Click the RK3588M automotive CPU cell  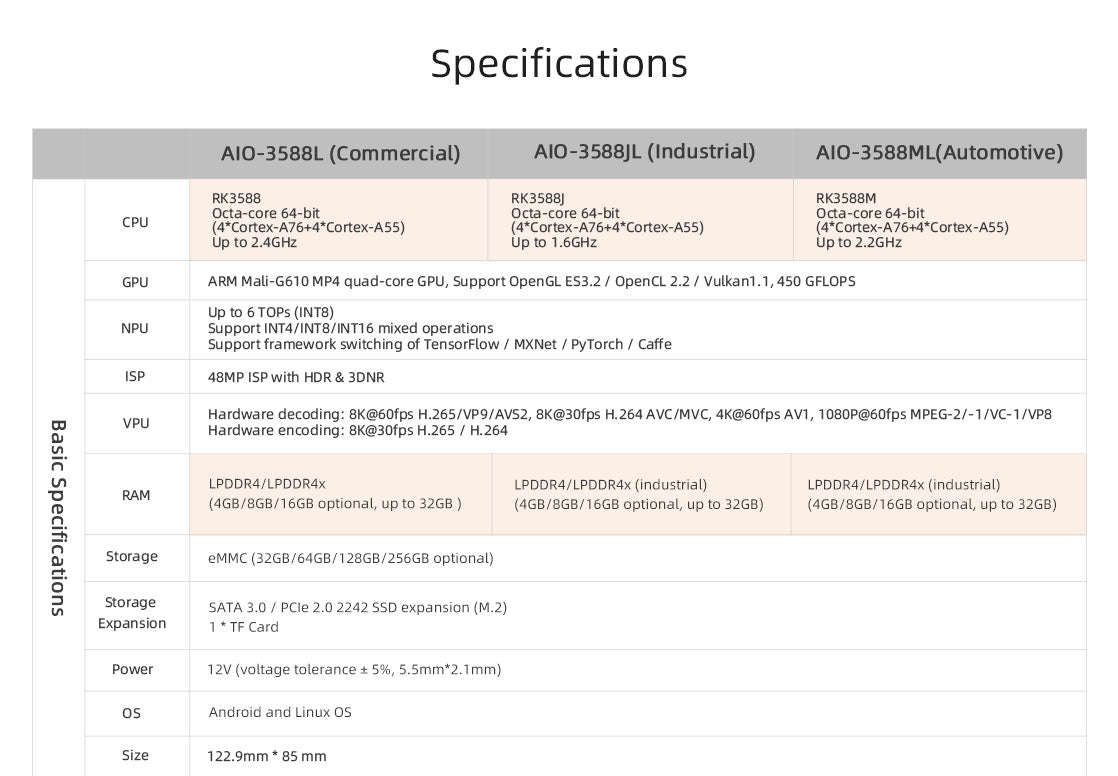[912, 220]
